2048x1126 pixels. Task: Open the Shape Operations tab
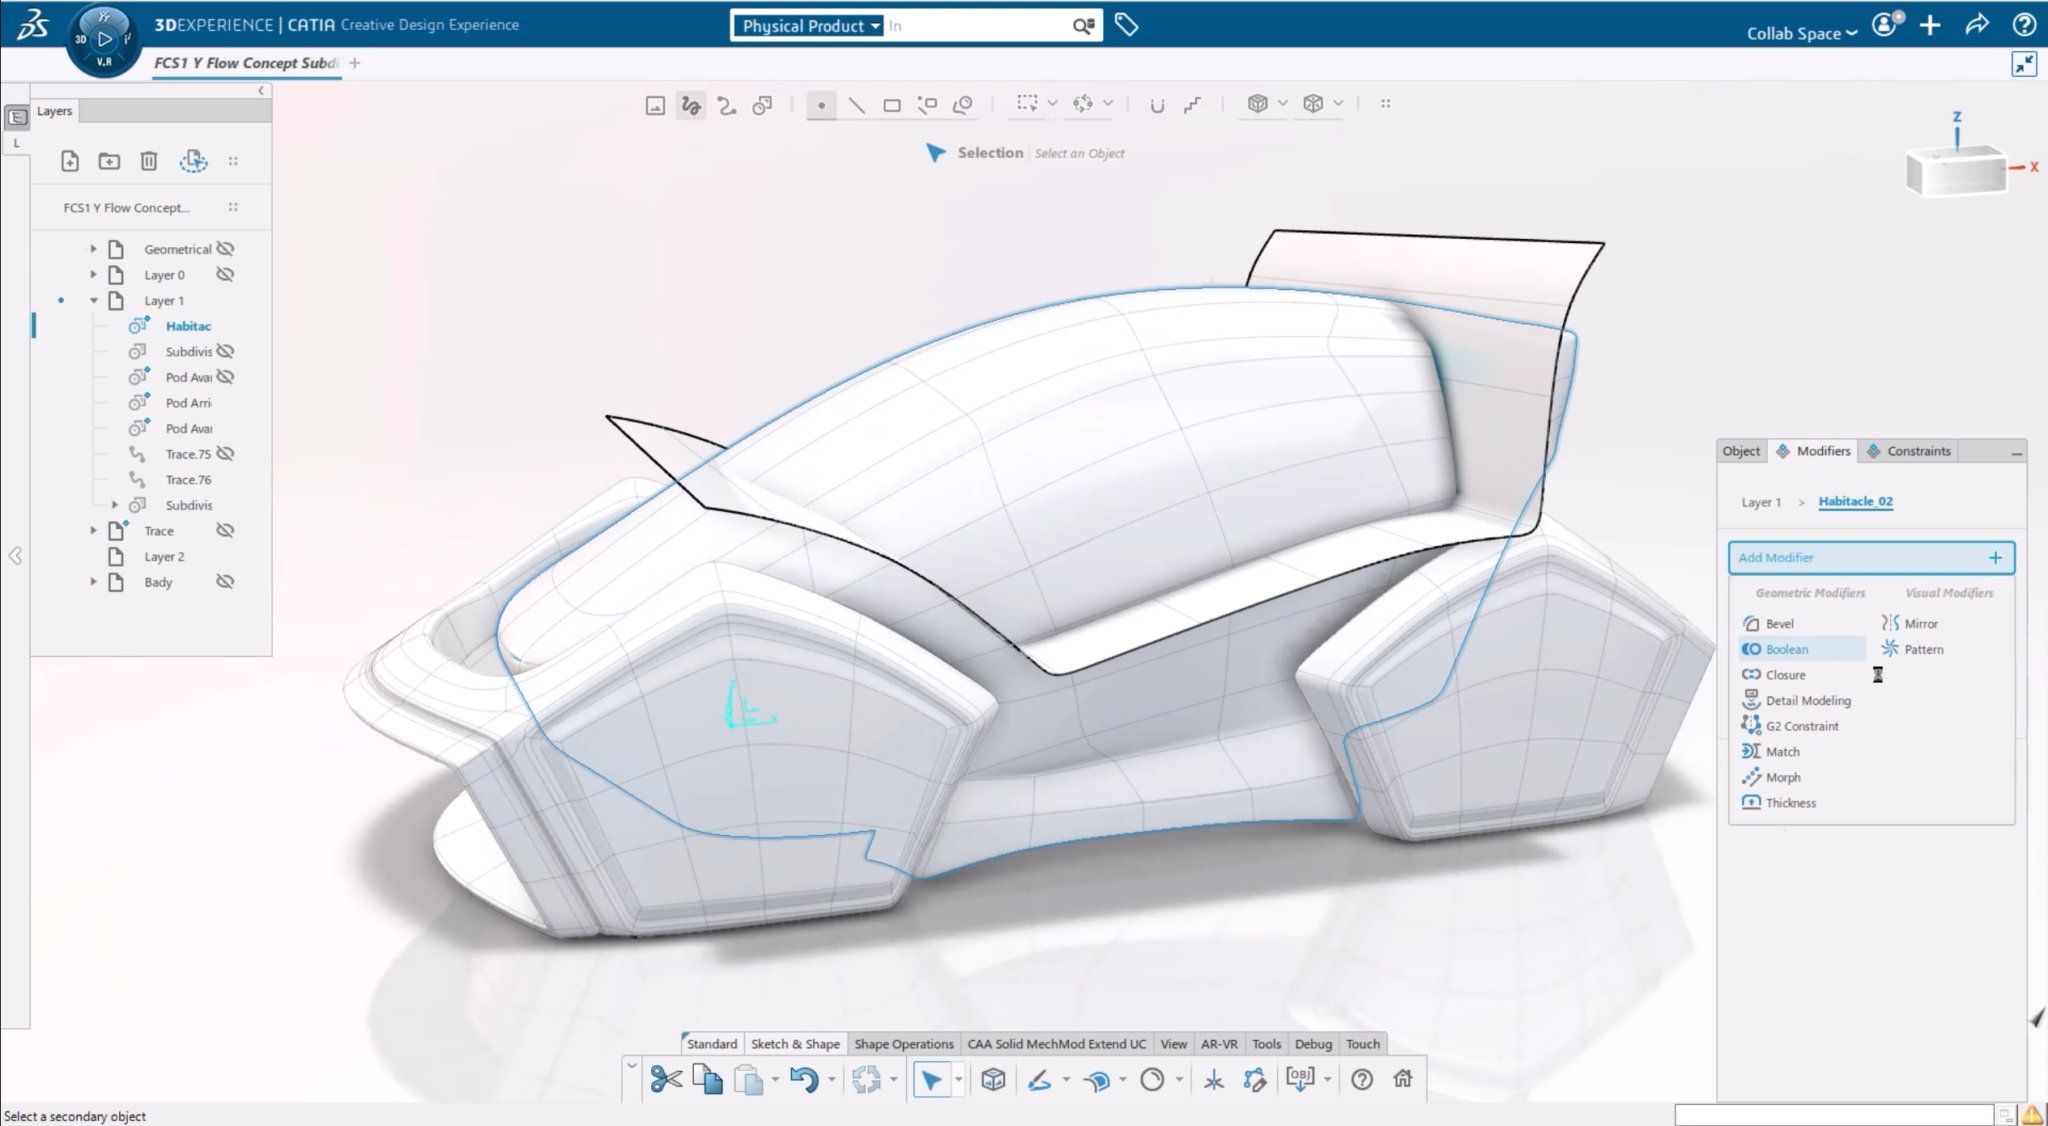tap(903, 1043)
